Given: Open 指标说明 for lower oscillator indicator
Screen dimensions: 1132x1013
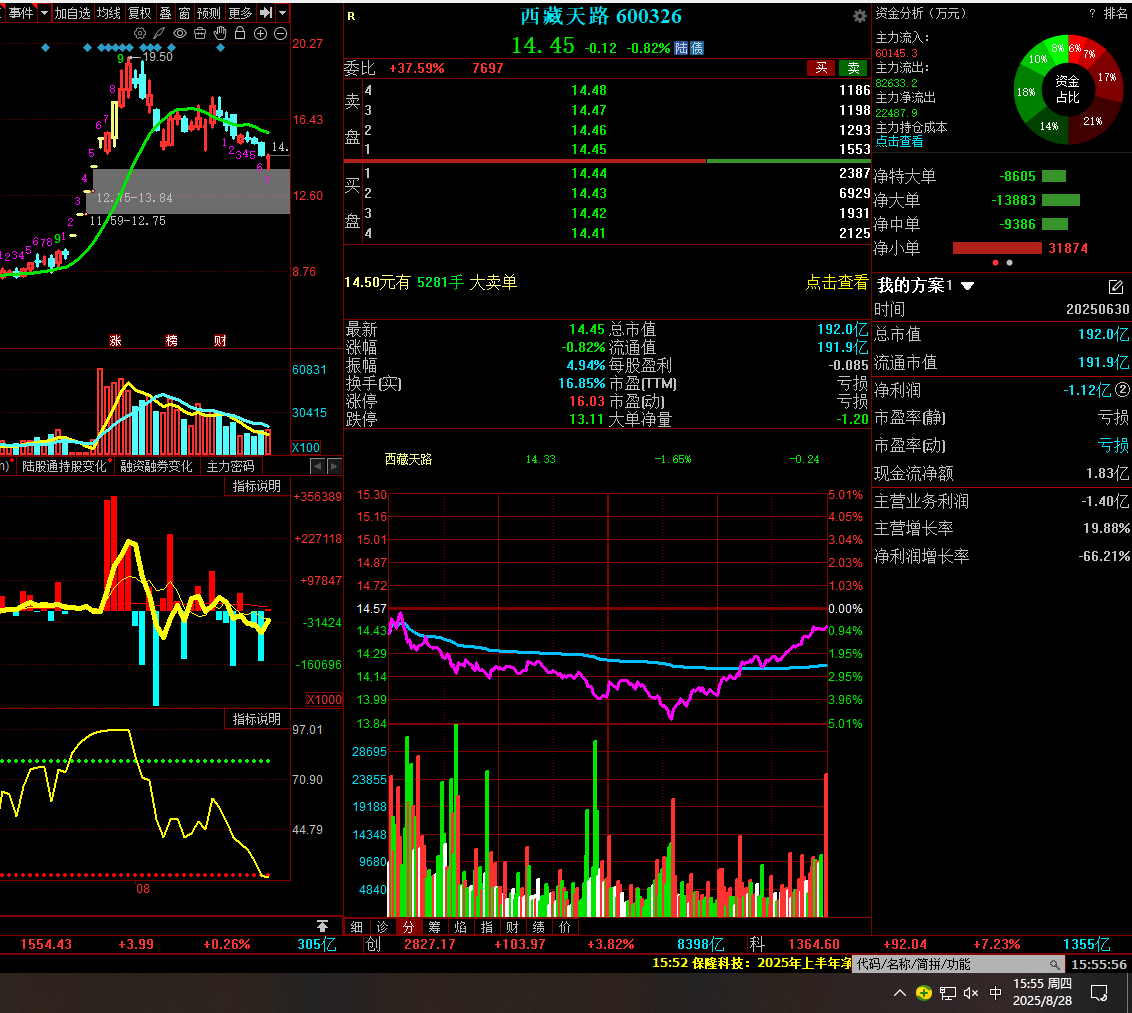Looking at the screenshot, I should coord(256,720).
